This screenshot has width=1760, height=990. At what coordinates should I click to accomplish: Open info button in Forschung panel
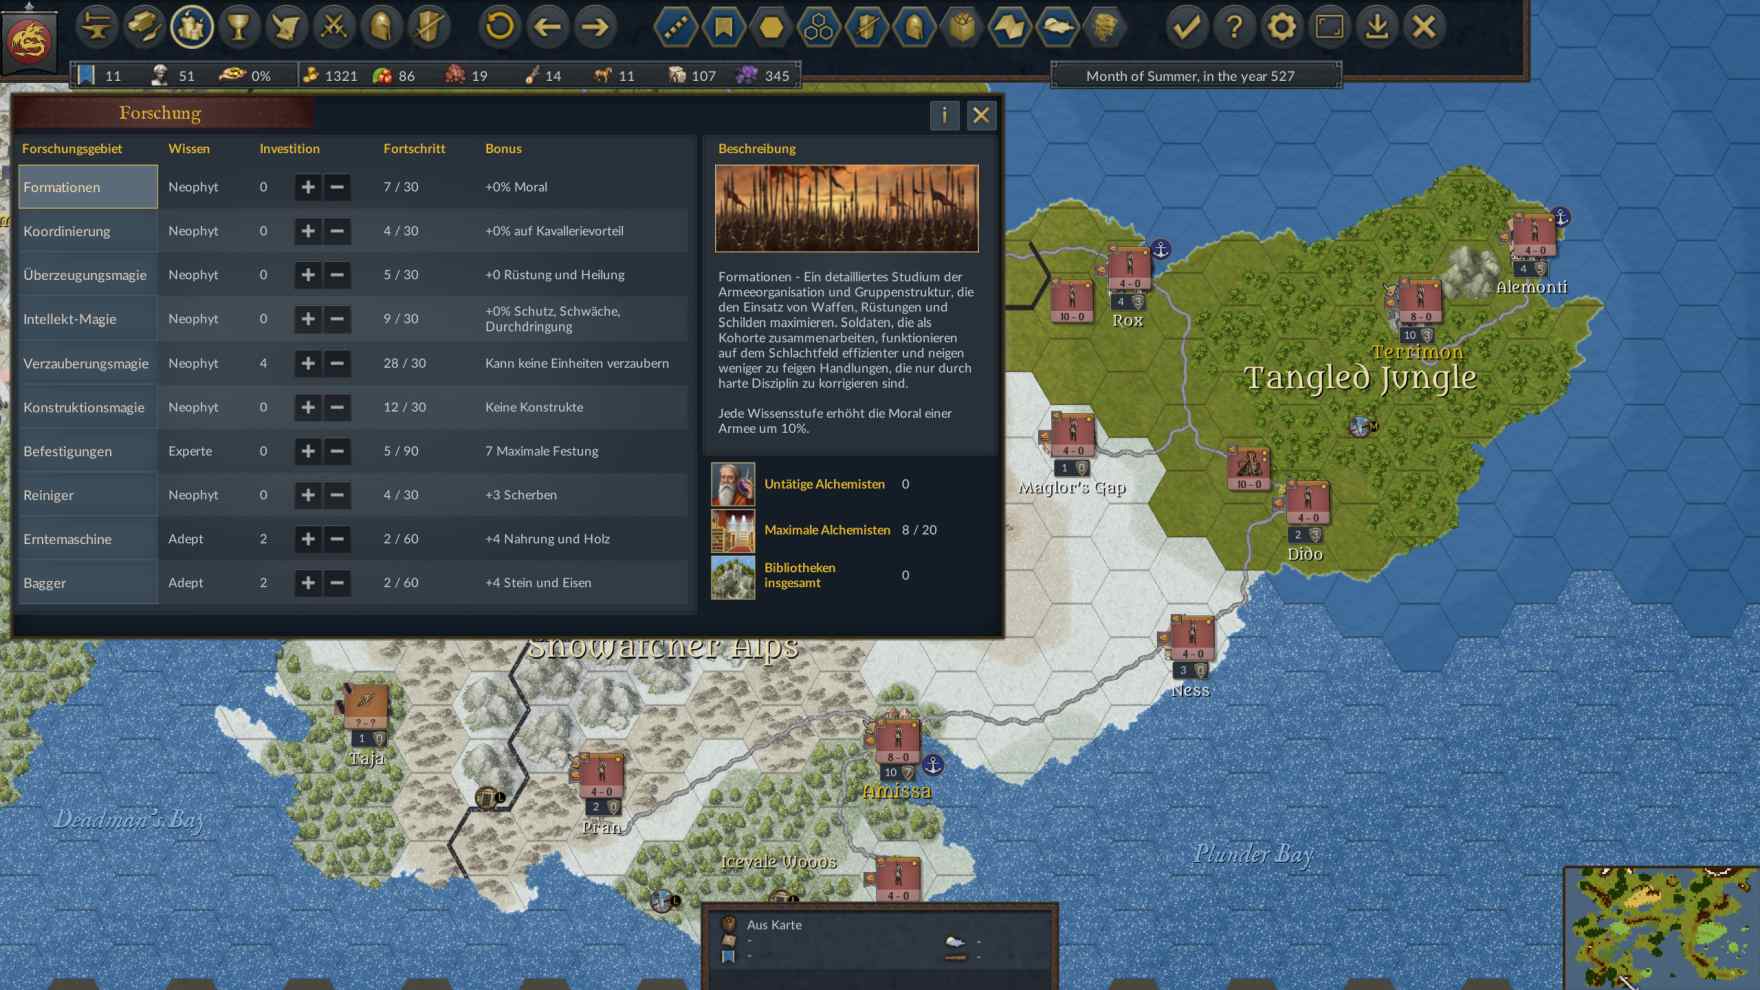point(944,115)
